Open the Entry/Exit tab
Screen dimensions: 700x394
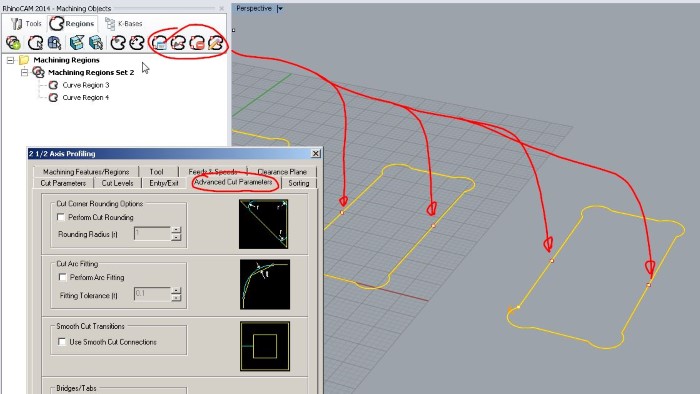tap(164, 183)
